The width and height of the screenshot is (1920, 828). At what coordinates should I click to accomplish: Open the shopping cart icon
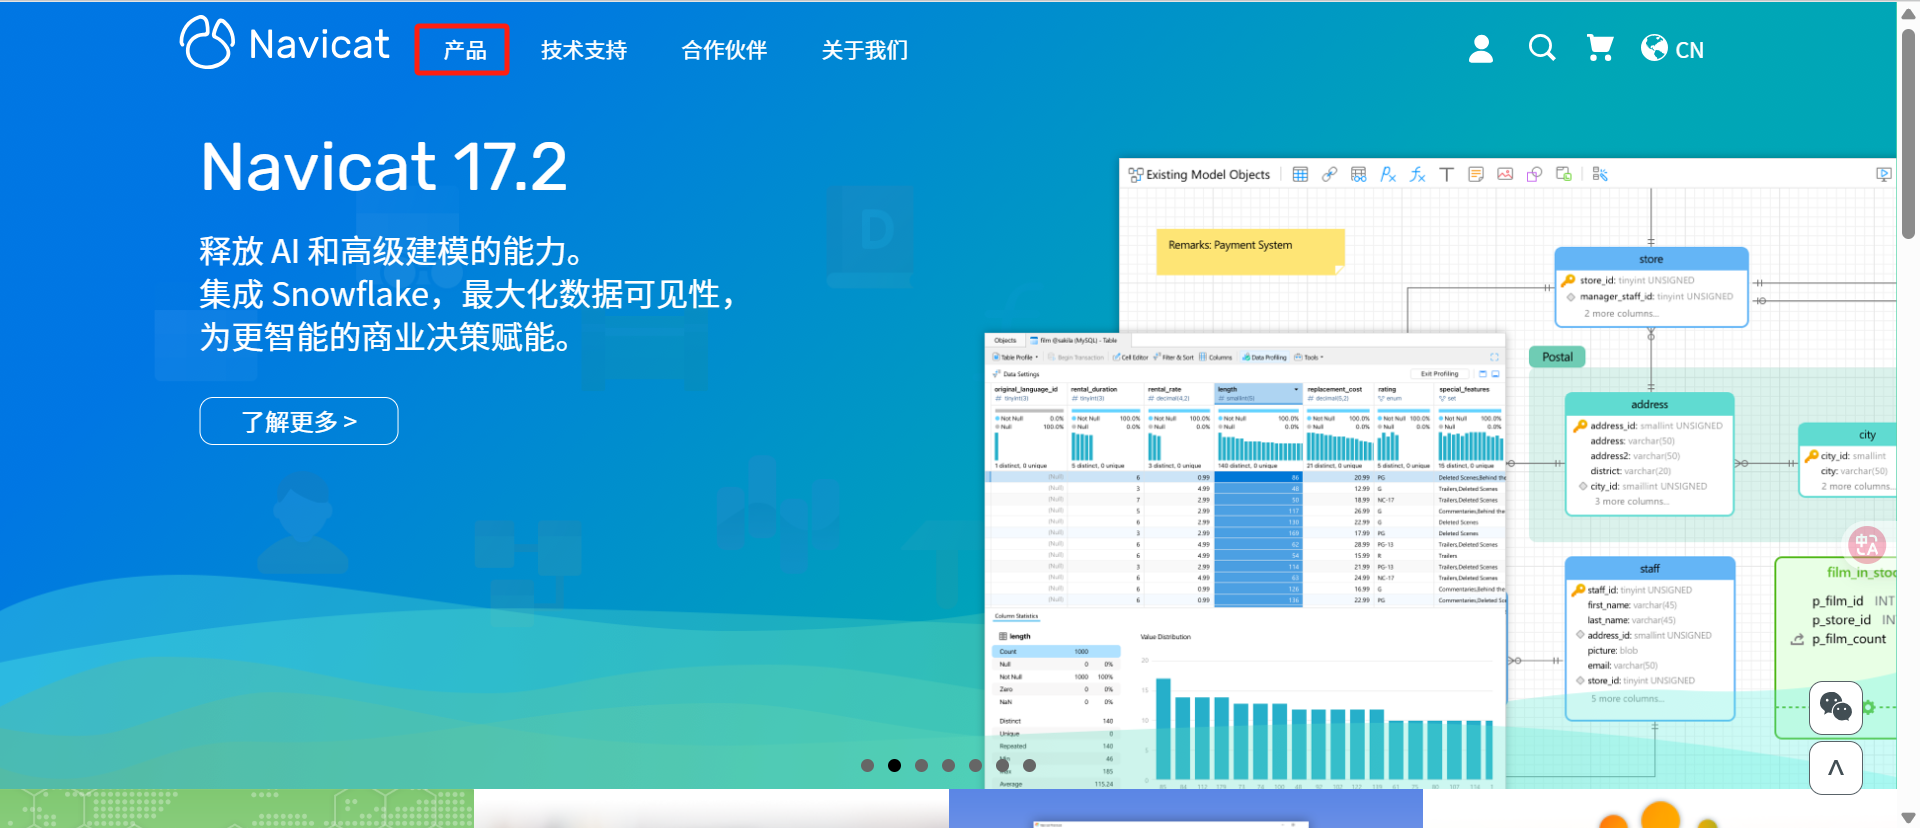(1600, 48)
